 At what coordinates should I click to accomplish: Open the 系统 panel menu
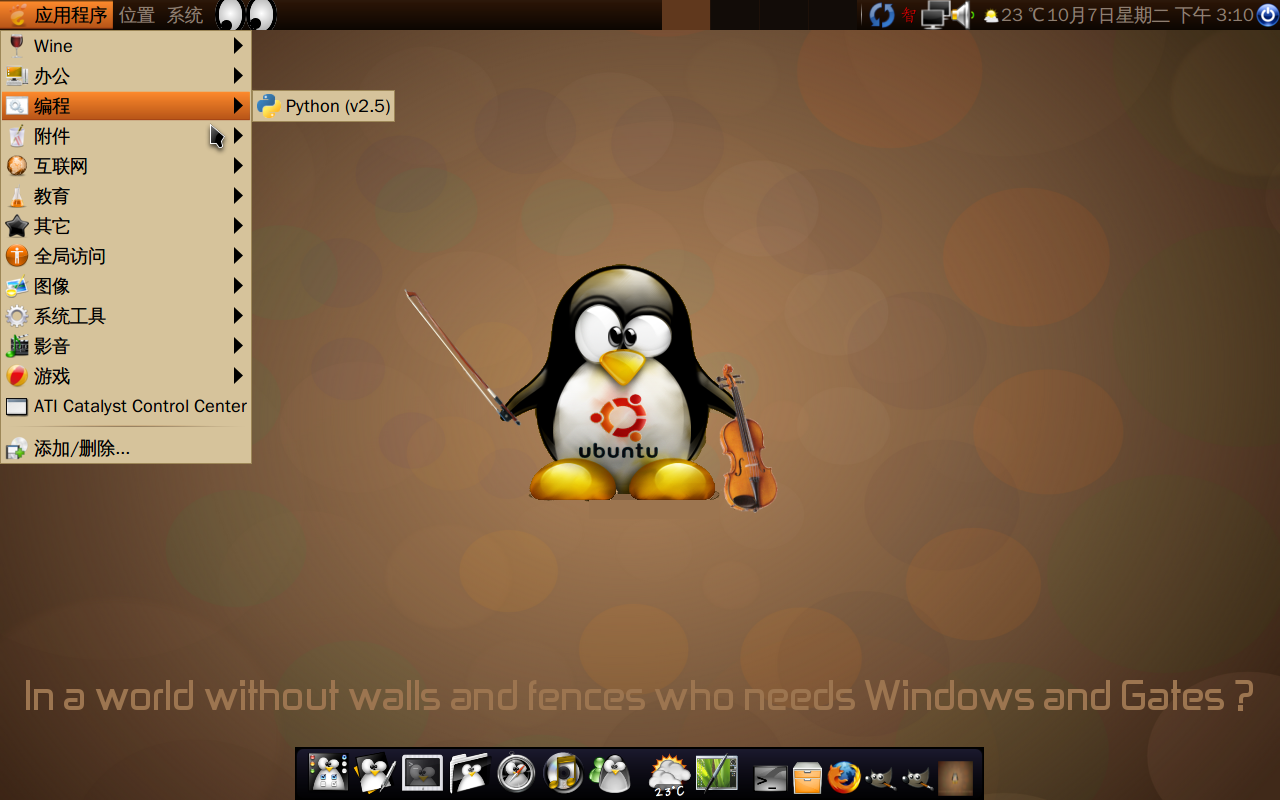click(185, 15)
